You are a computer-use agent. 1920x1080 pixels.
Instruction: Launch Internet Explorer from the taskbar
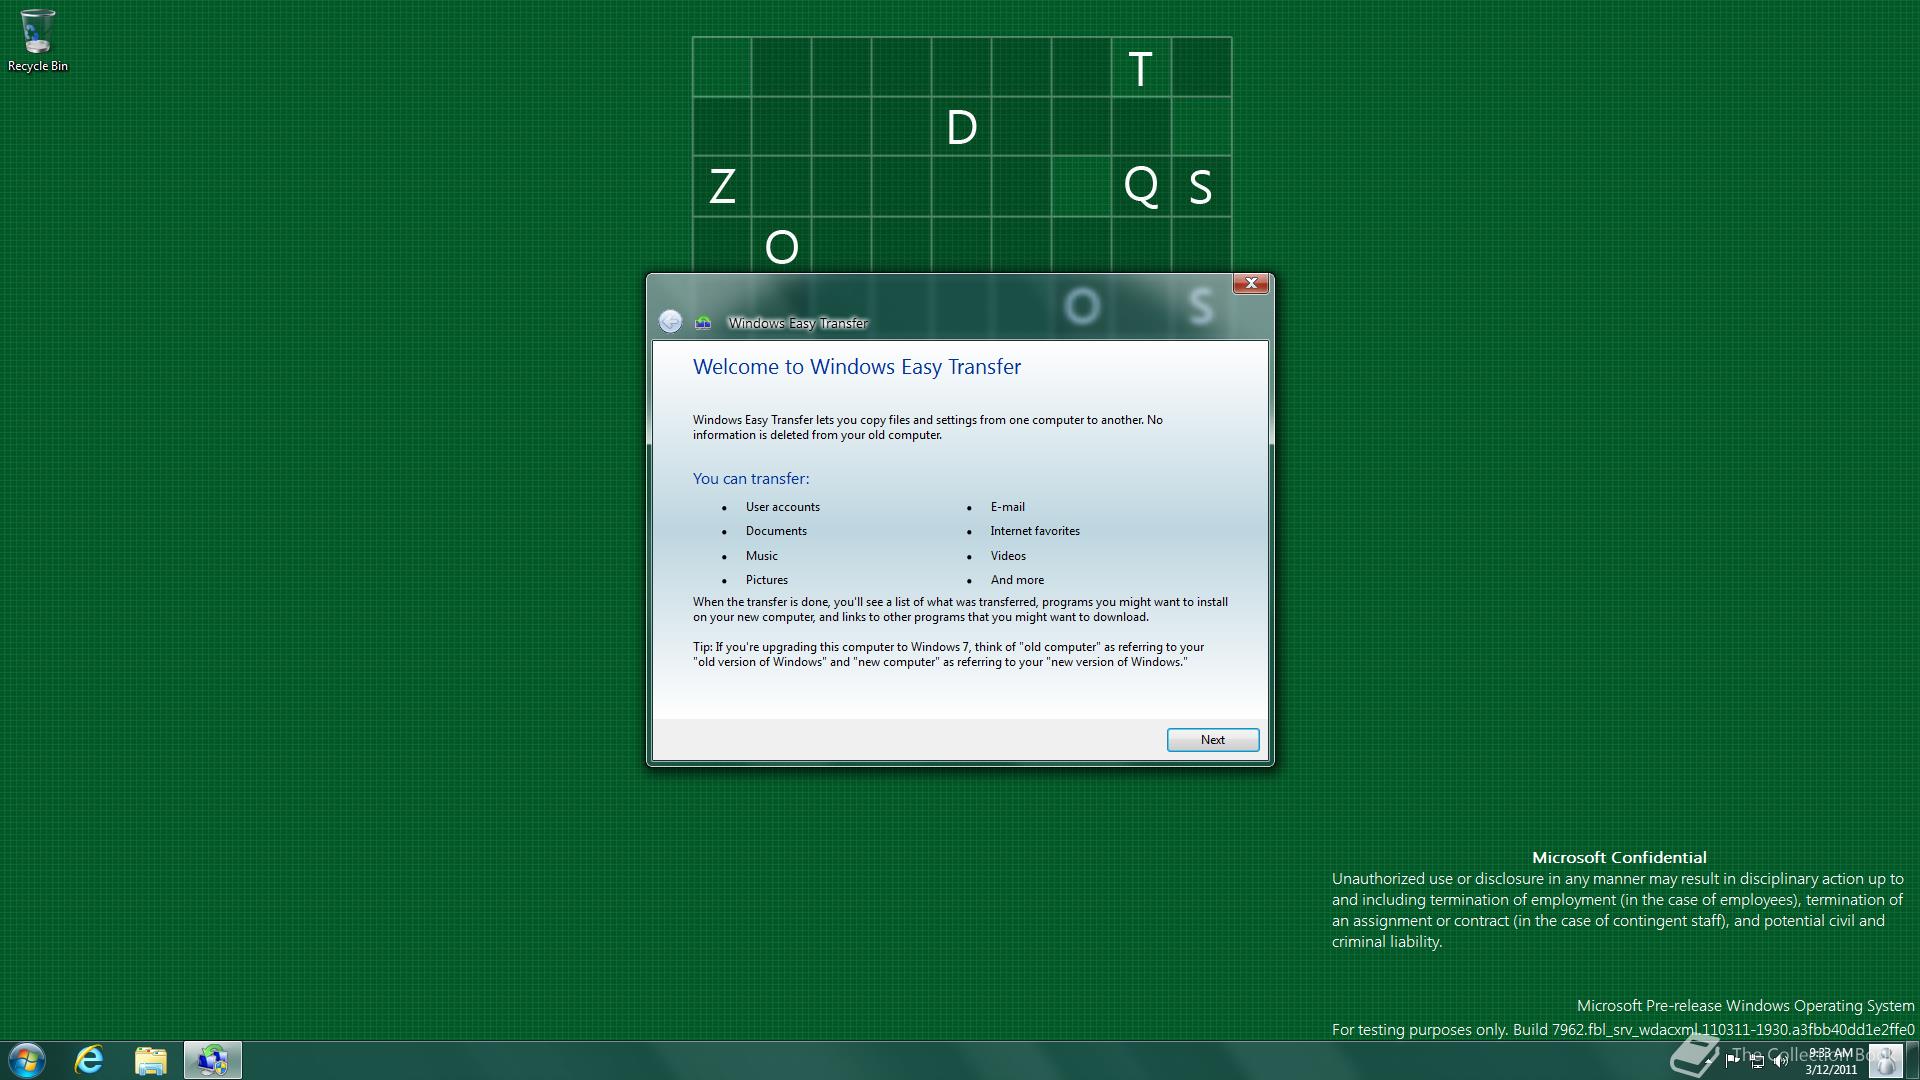click(89, 1060)
